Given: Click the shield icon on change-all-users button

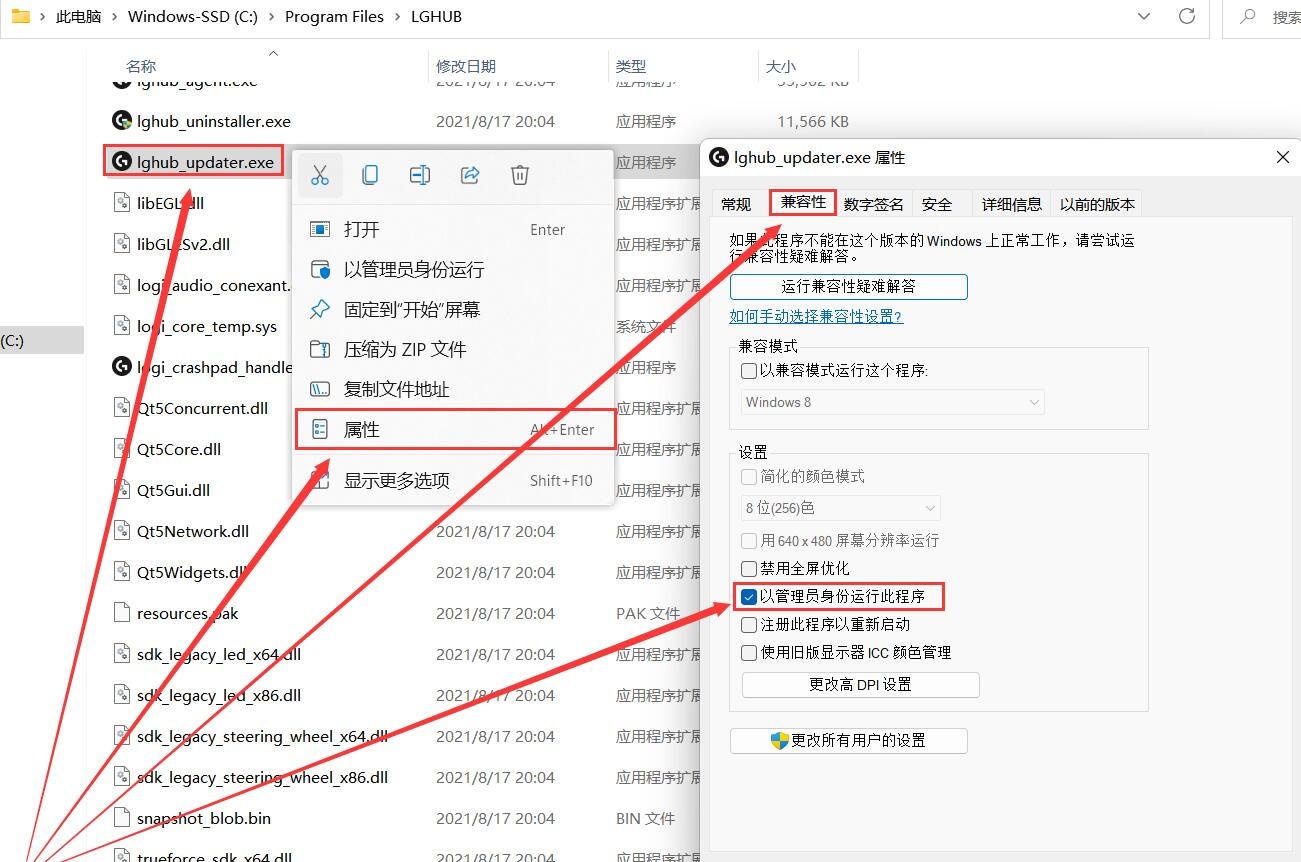Looking at the screenshot, I should 780,740.
